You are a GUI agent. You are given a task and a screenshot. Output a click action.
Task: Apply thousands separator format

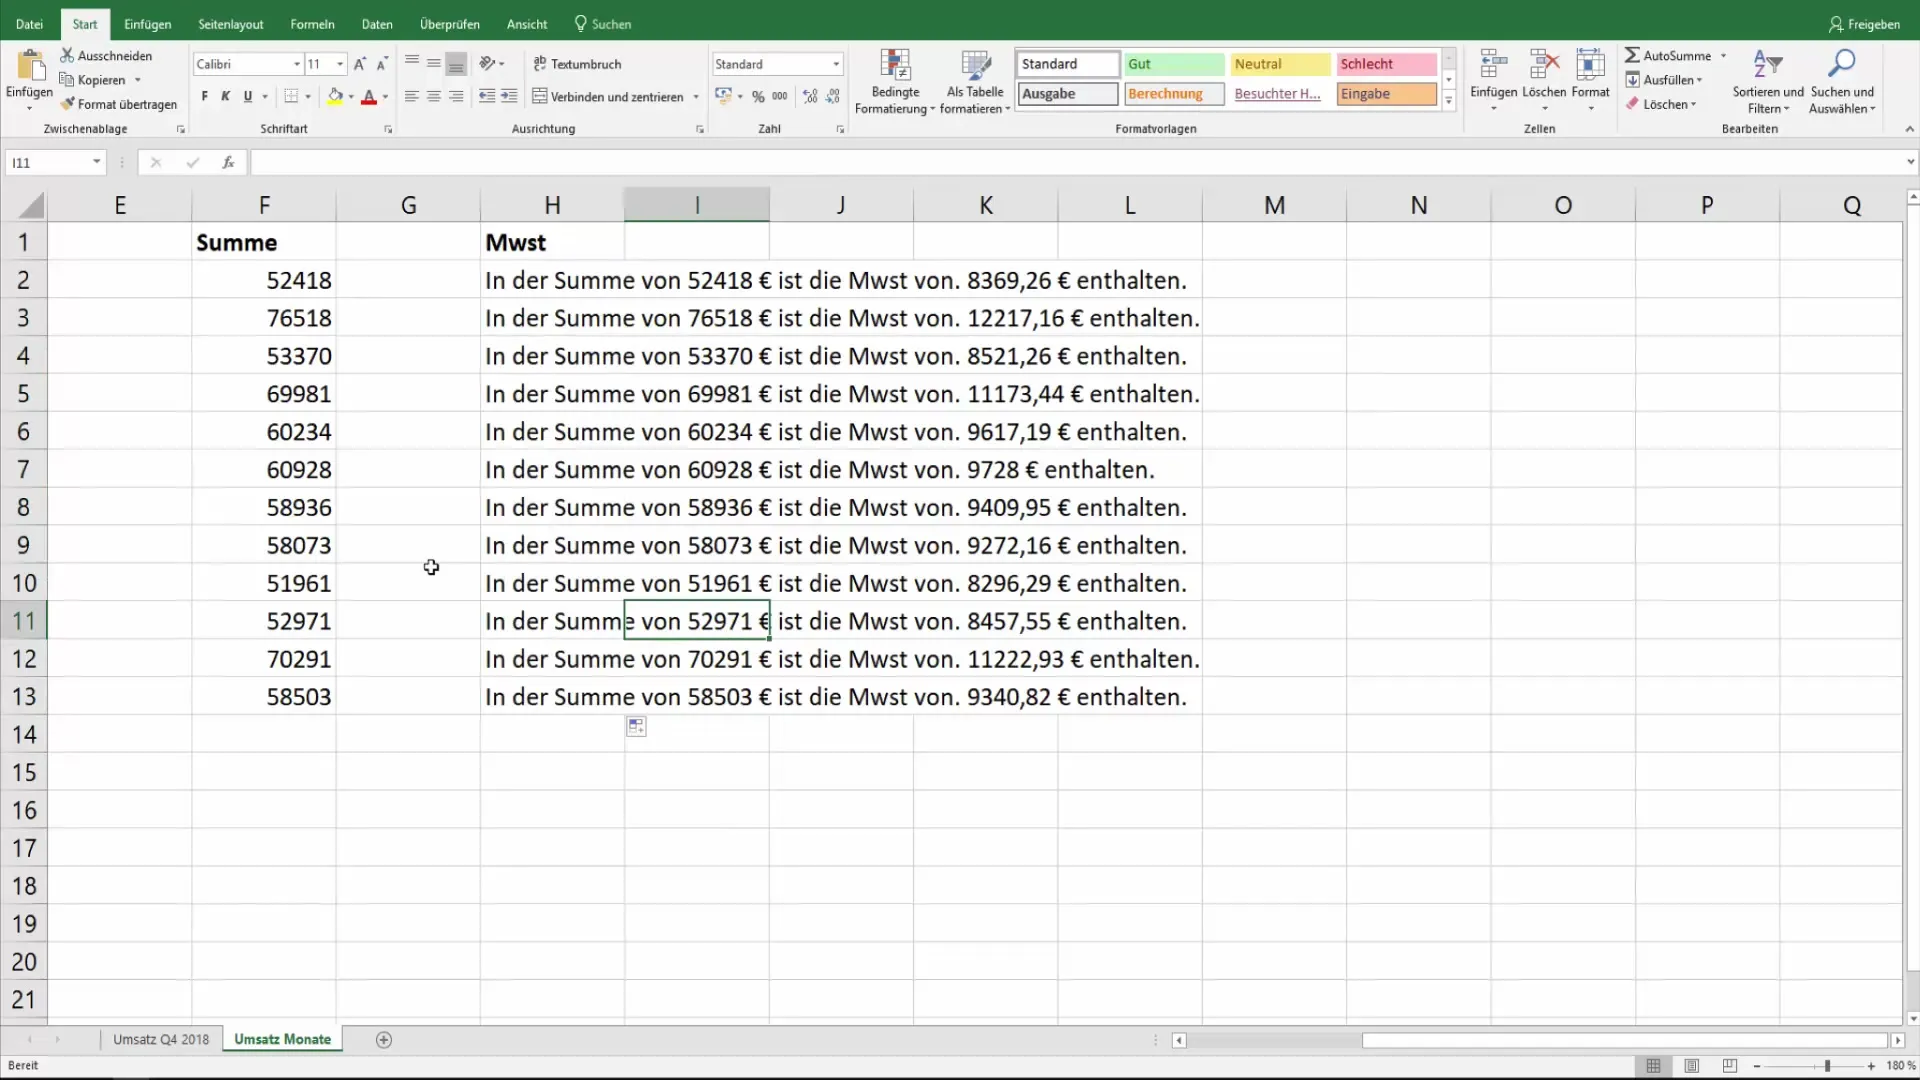tap(780, 97)
